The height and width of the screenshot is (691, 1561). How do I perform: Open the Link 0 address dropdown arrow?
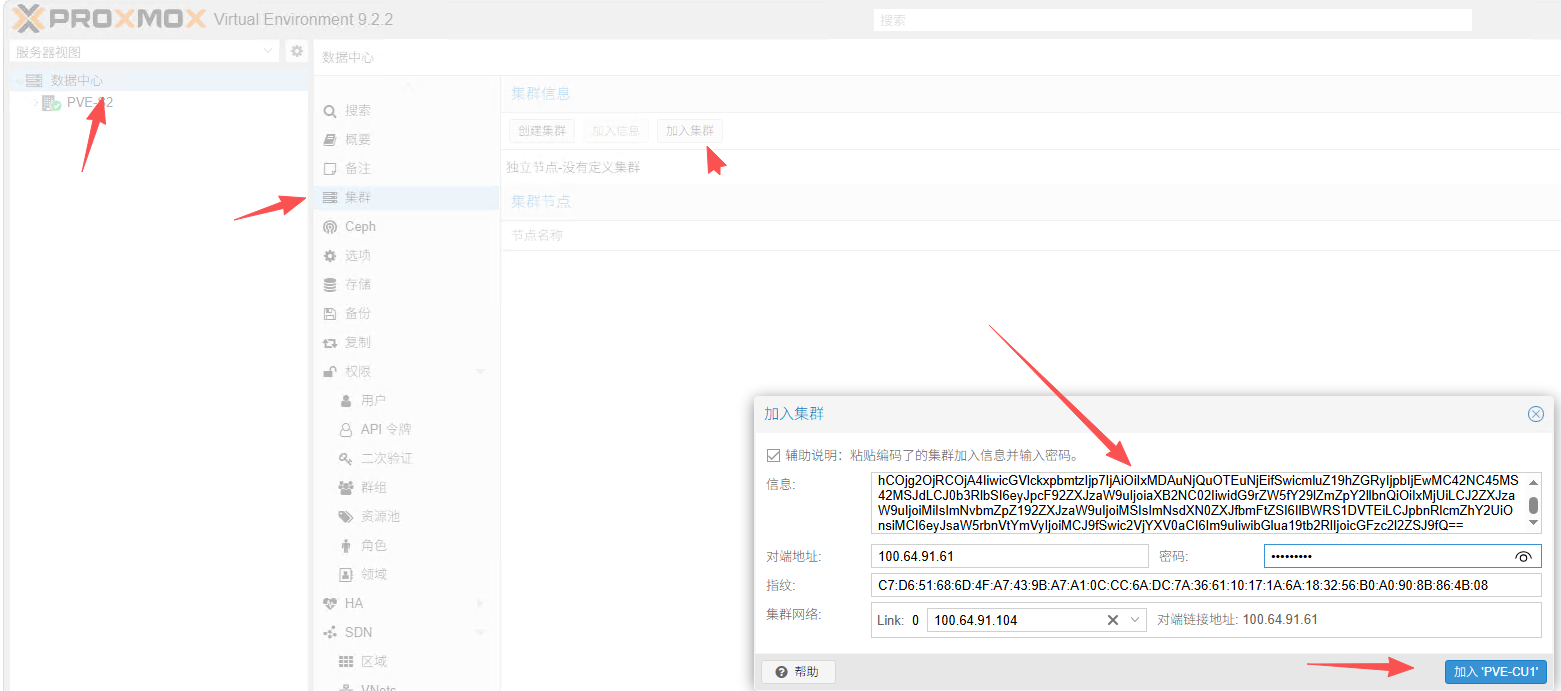1135,620
